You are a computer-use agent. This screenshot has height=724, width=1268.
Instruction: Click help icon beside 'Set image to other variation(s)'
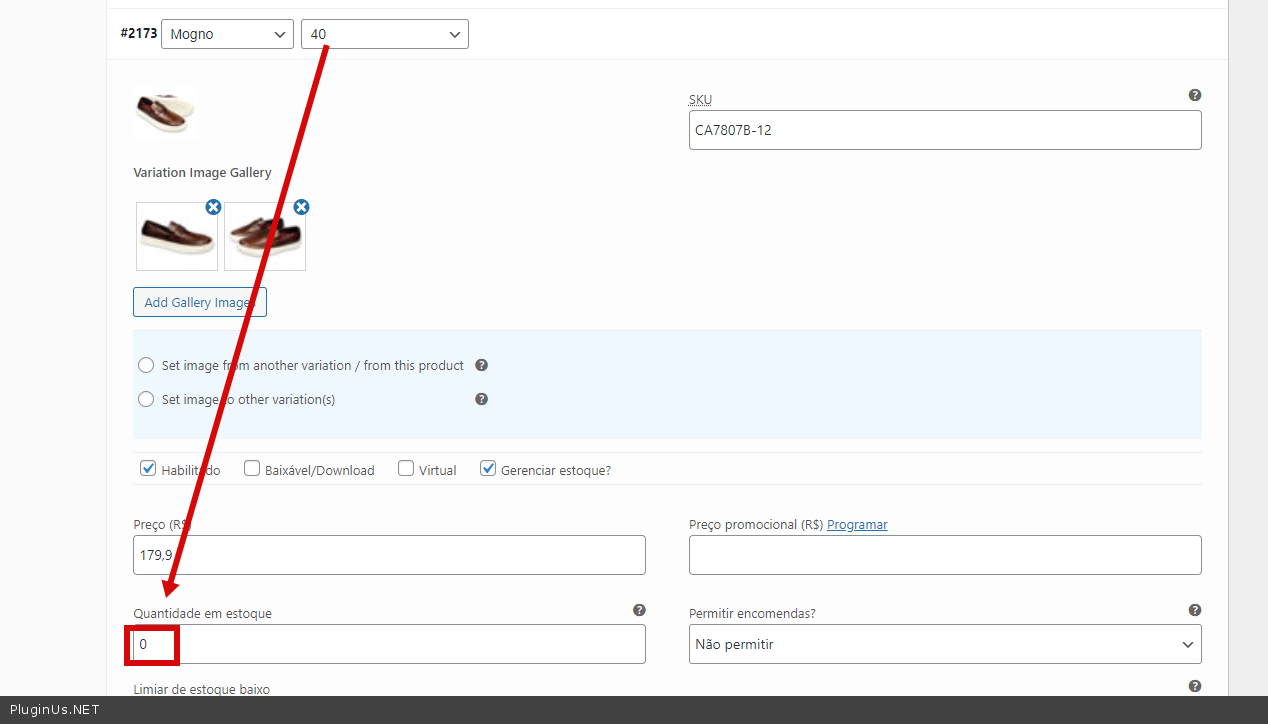[481, 399]
